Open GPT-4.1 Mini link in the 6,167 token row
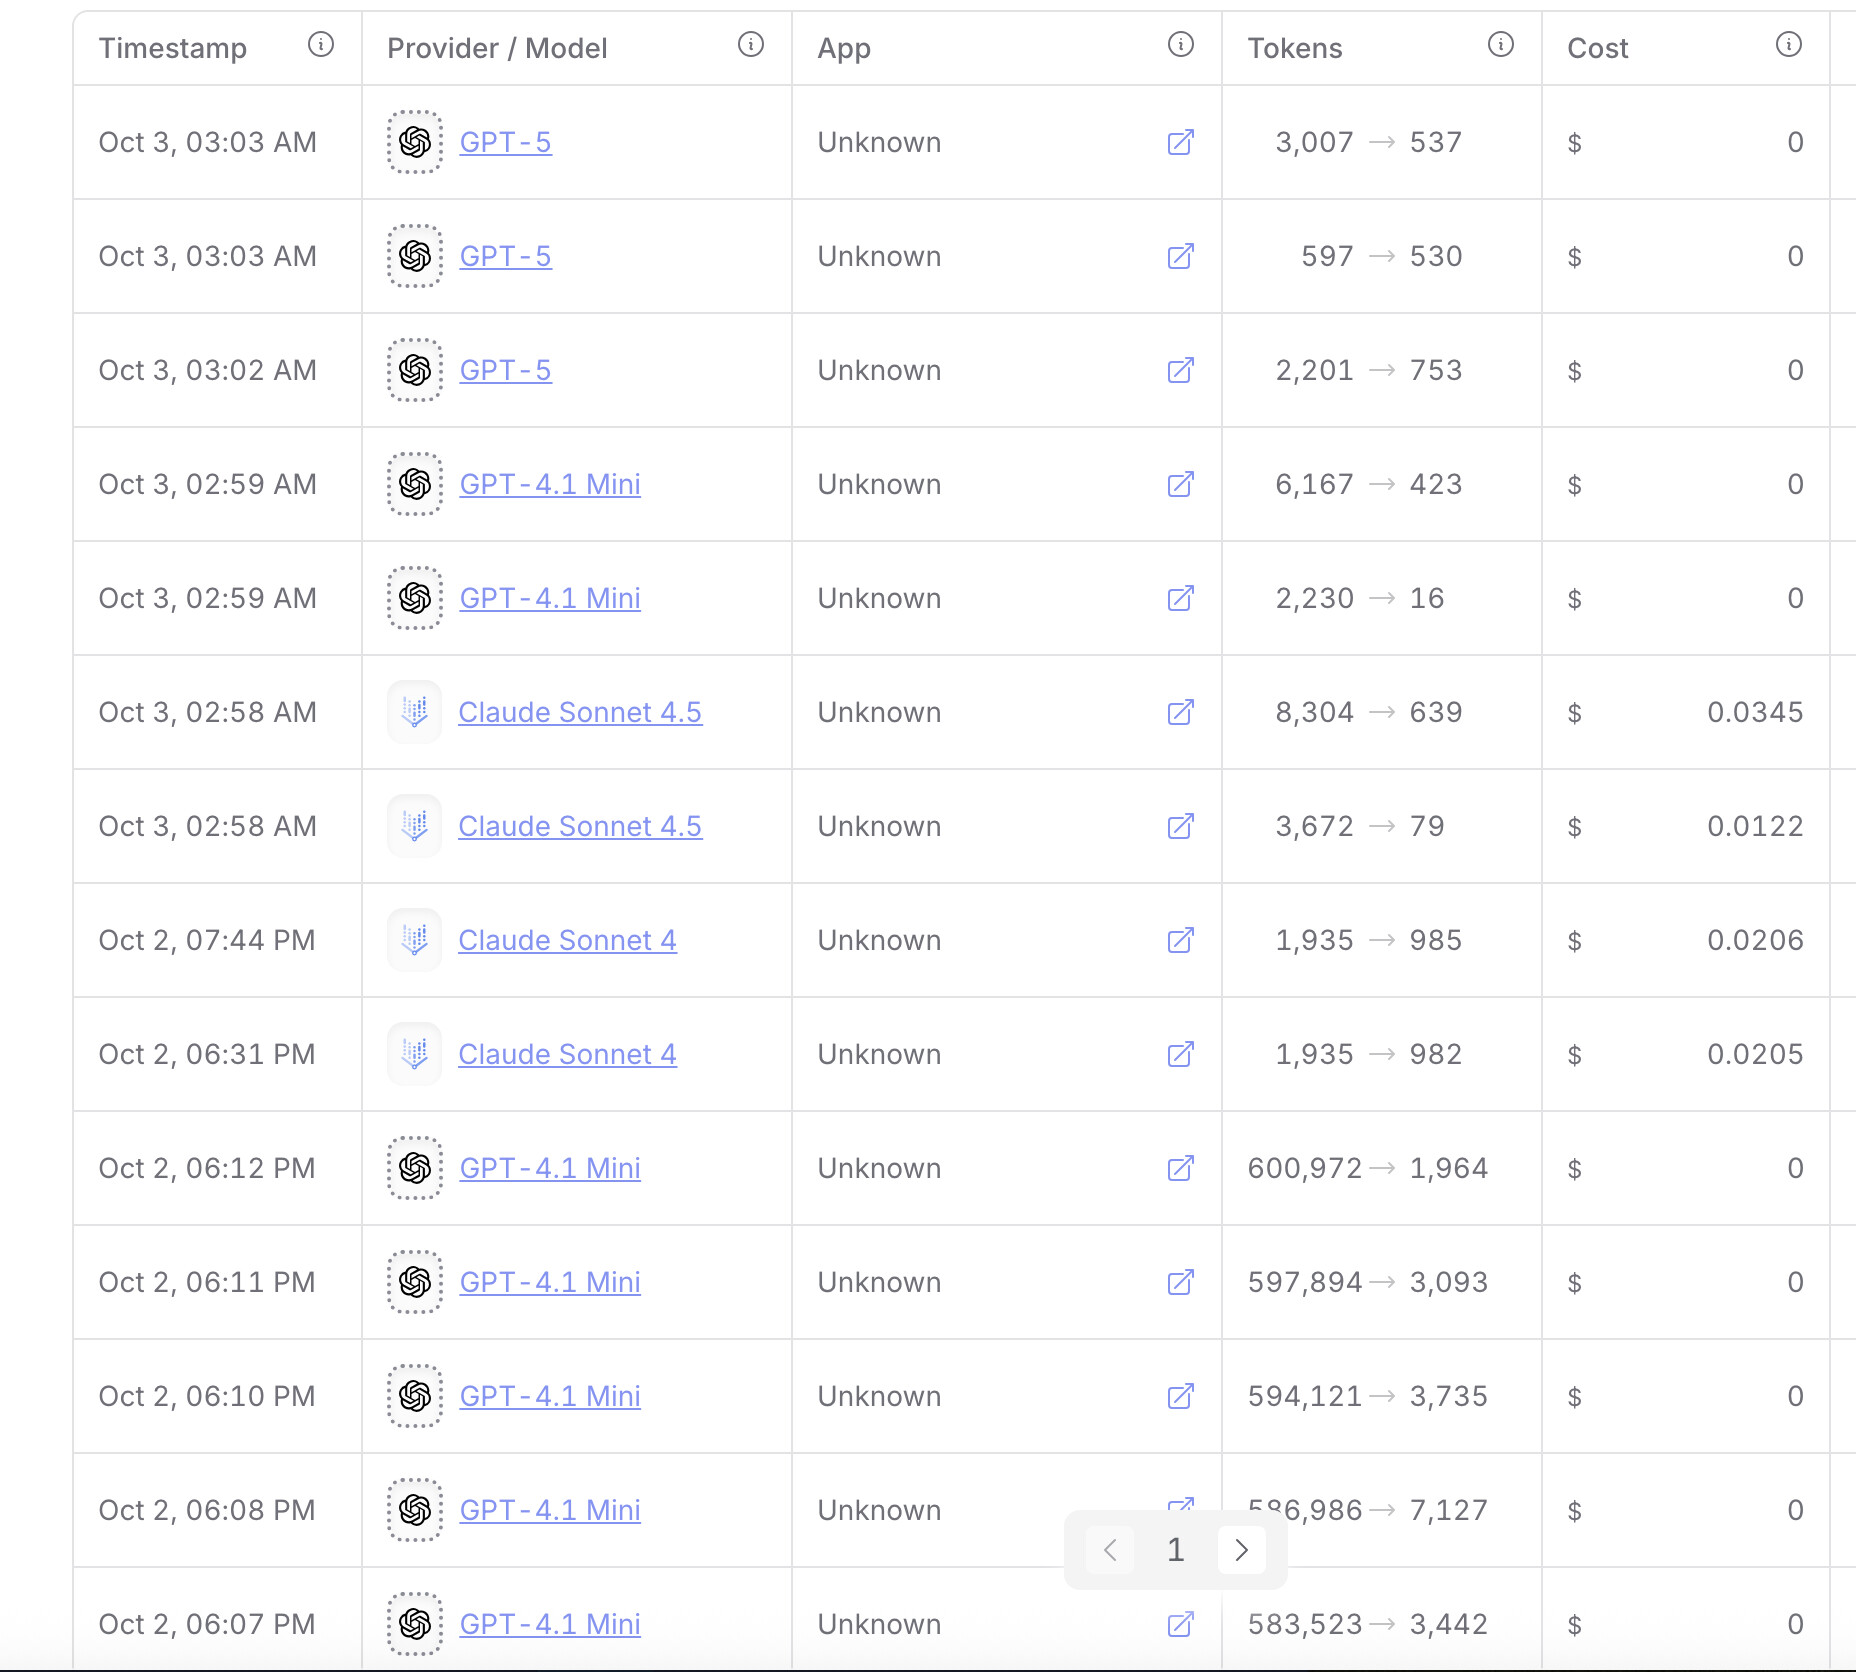This screenshot has width=1856, height=1672. (549, 485)
